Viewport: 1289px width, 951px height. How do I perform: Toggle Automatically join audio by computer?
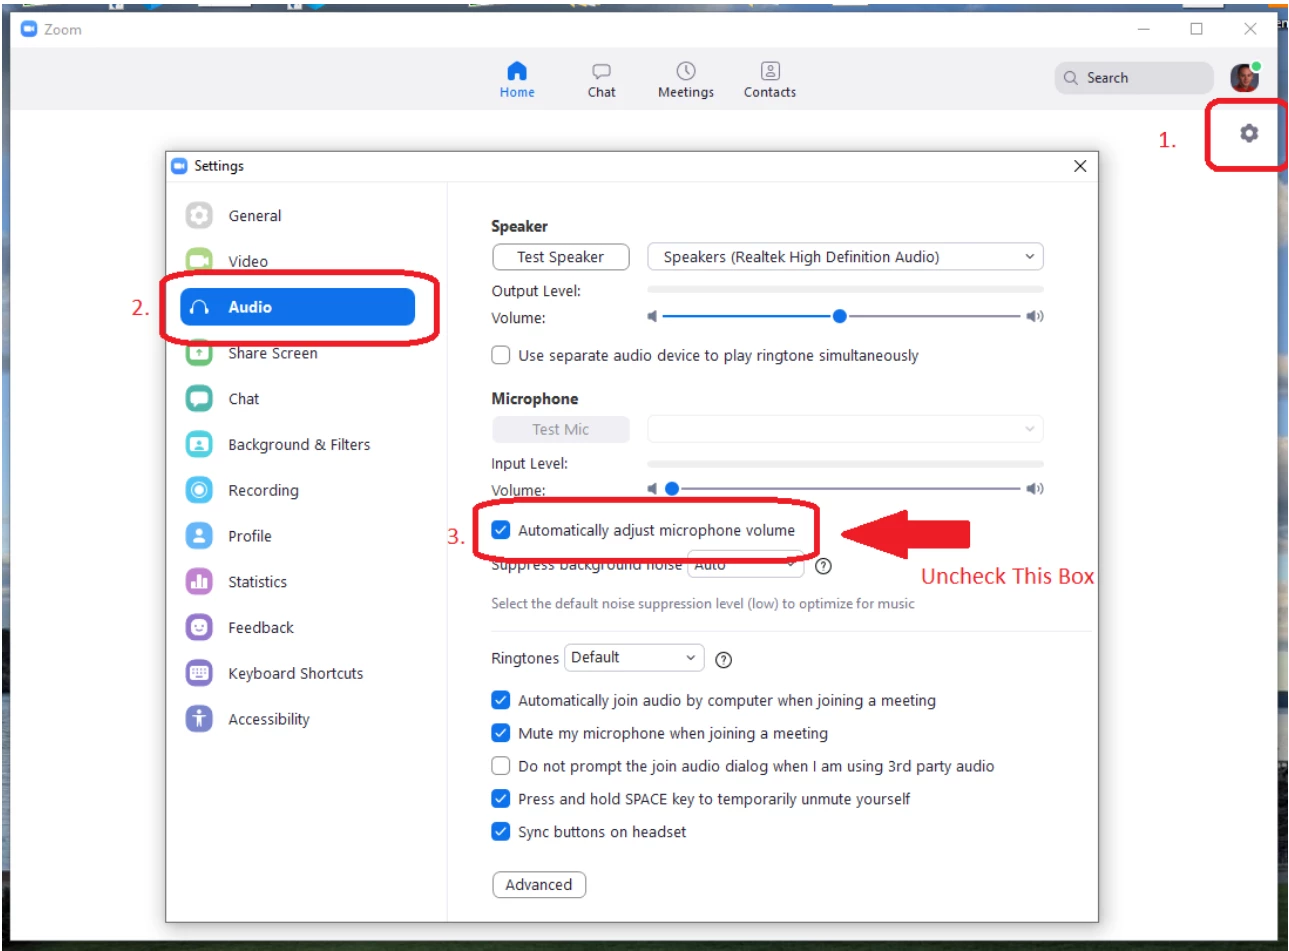click(x=501, y=700)
